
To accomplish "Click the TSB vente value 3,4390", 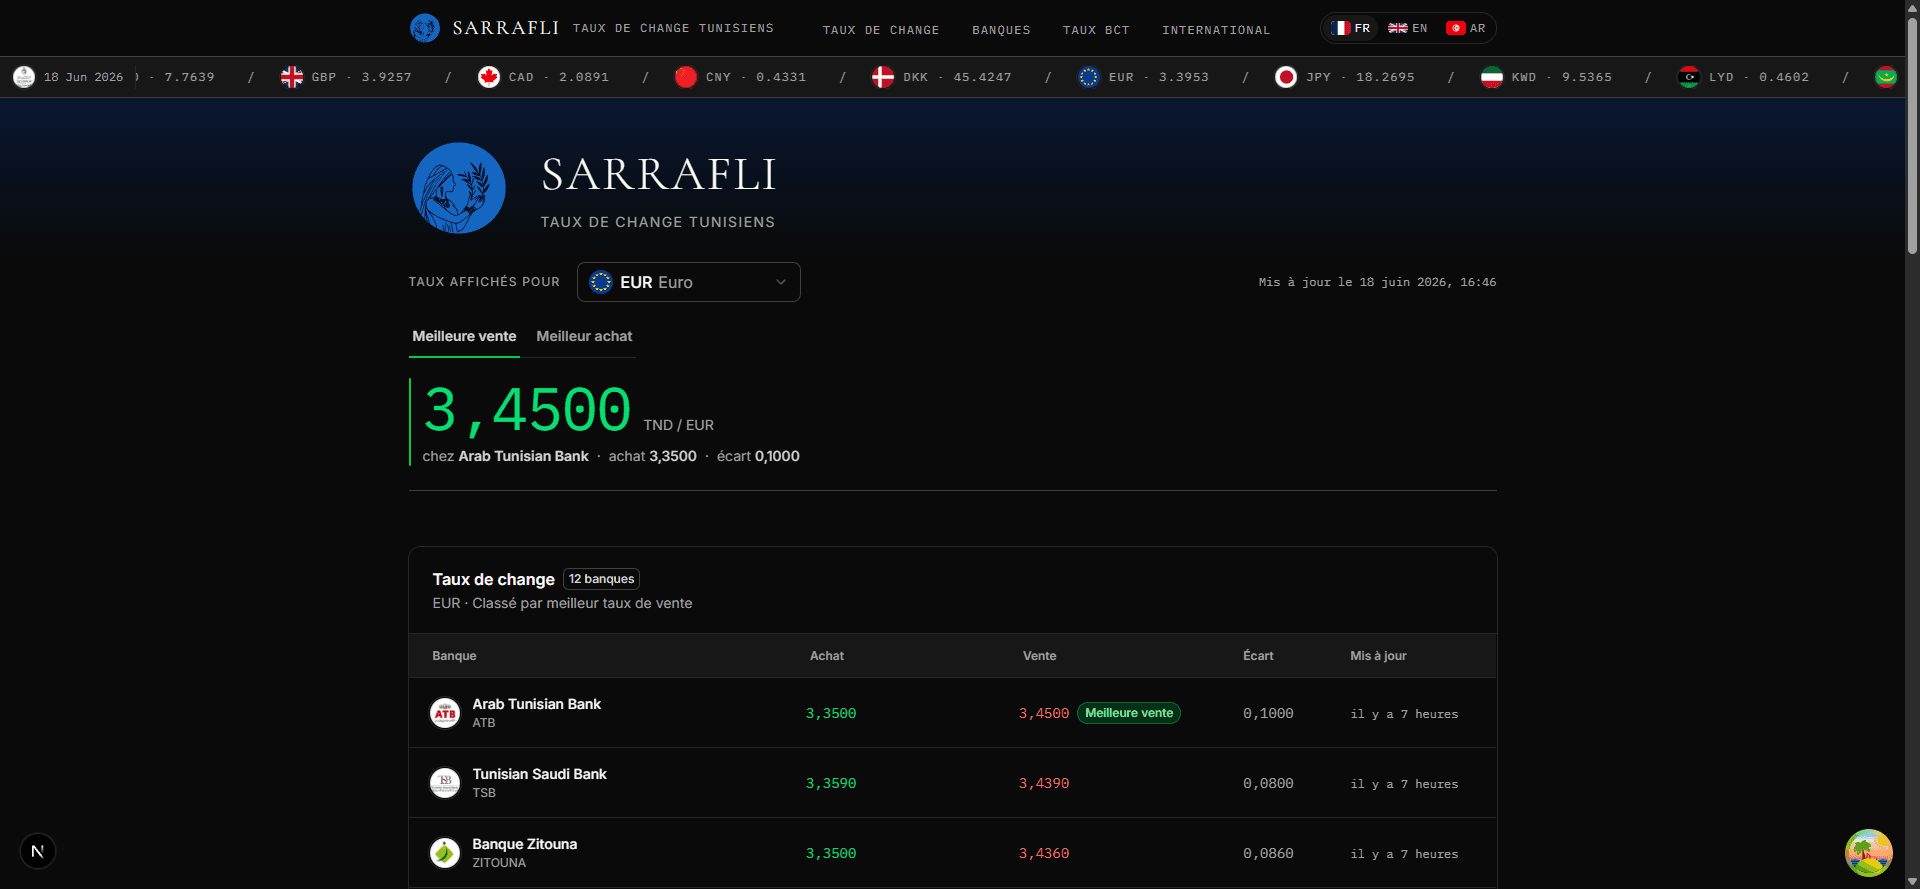I will coord(1044,783).
